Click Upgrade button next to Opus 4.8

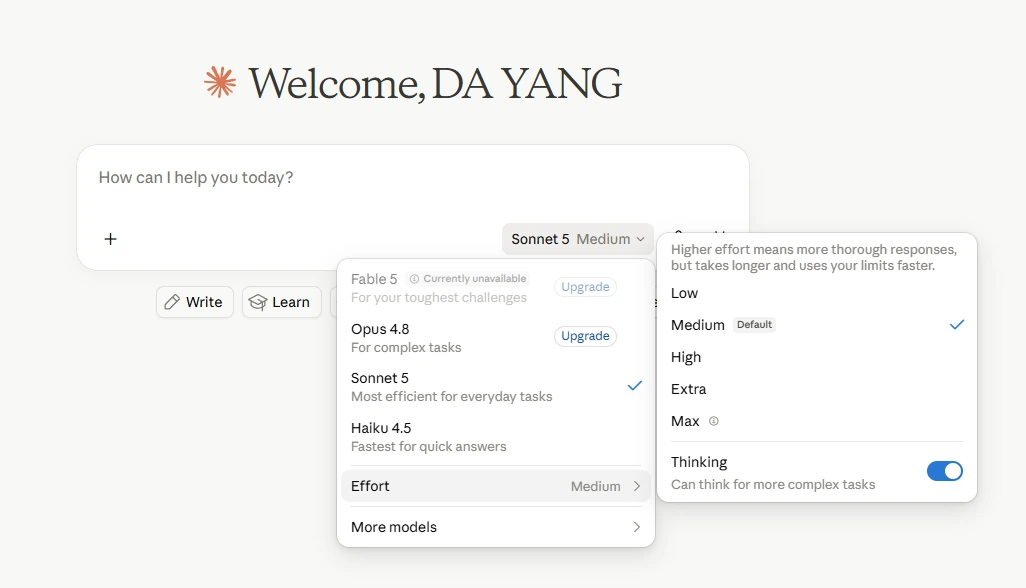click(585, 336)
